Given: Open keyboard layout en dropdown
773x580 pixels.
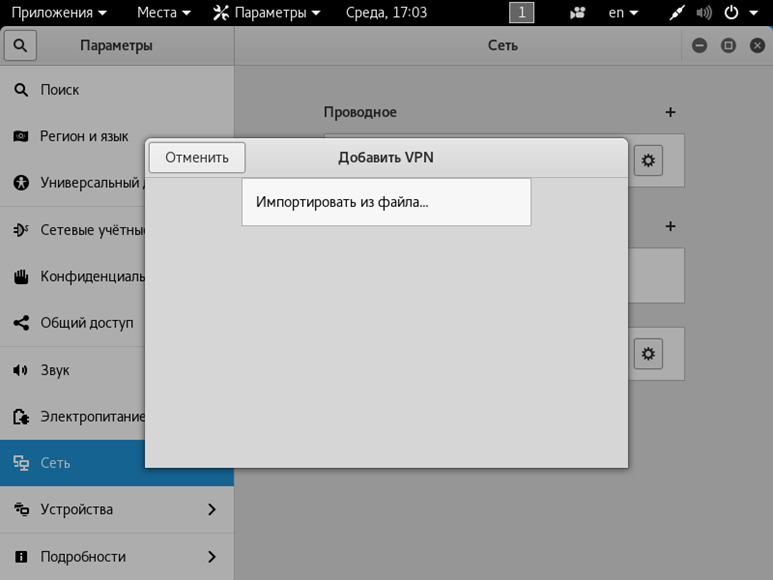Looking at the screenshot, I should (623, 12).
